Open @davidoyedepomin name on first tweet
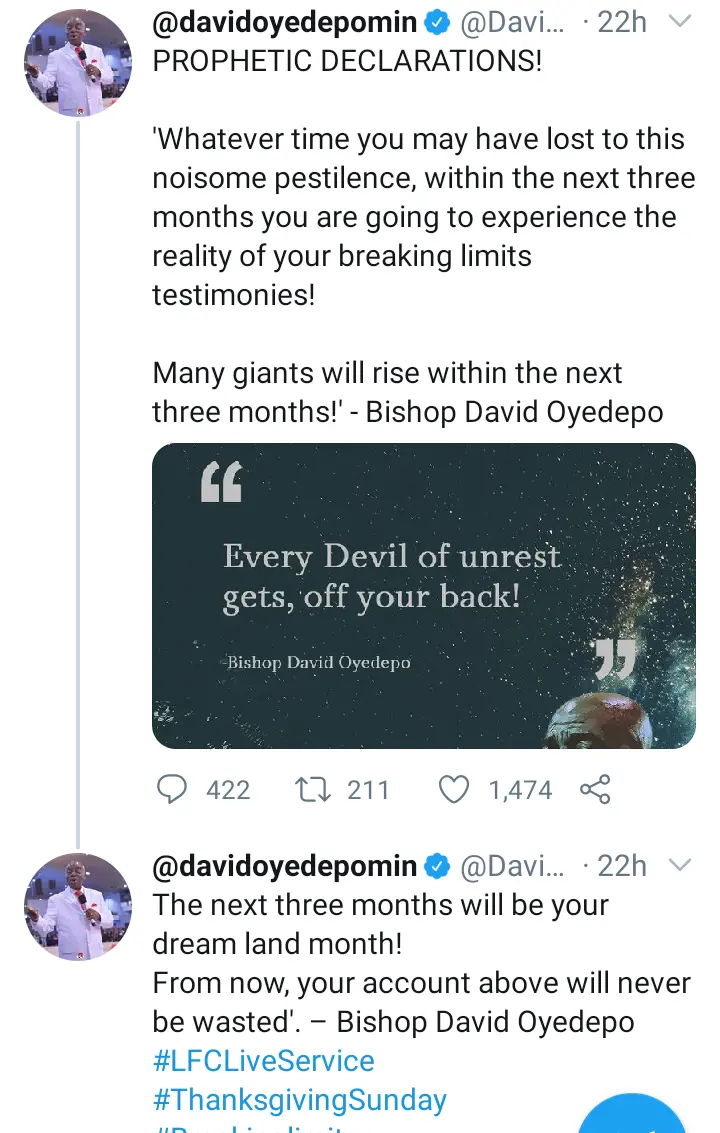The width and height of the screenshot is (720, 1133). 284,21
